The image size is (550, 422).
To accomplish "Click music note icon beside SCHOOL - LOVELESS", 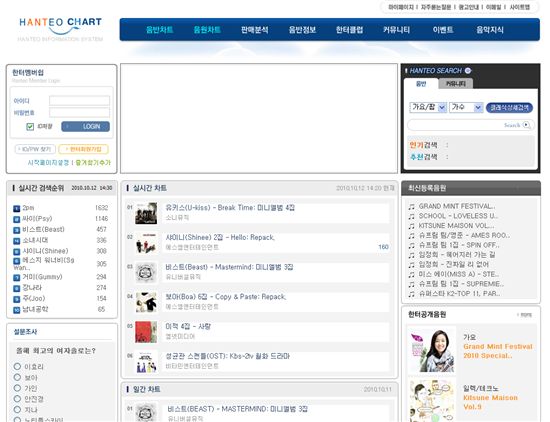I will pos(411,216).
